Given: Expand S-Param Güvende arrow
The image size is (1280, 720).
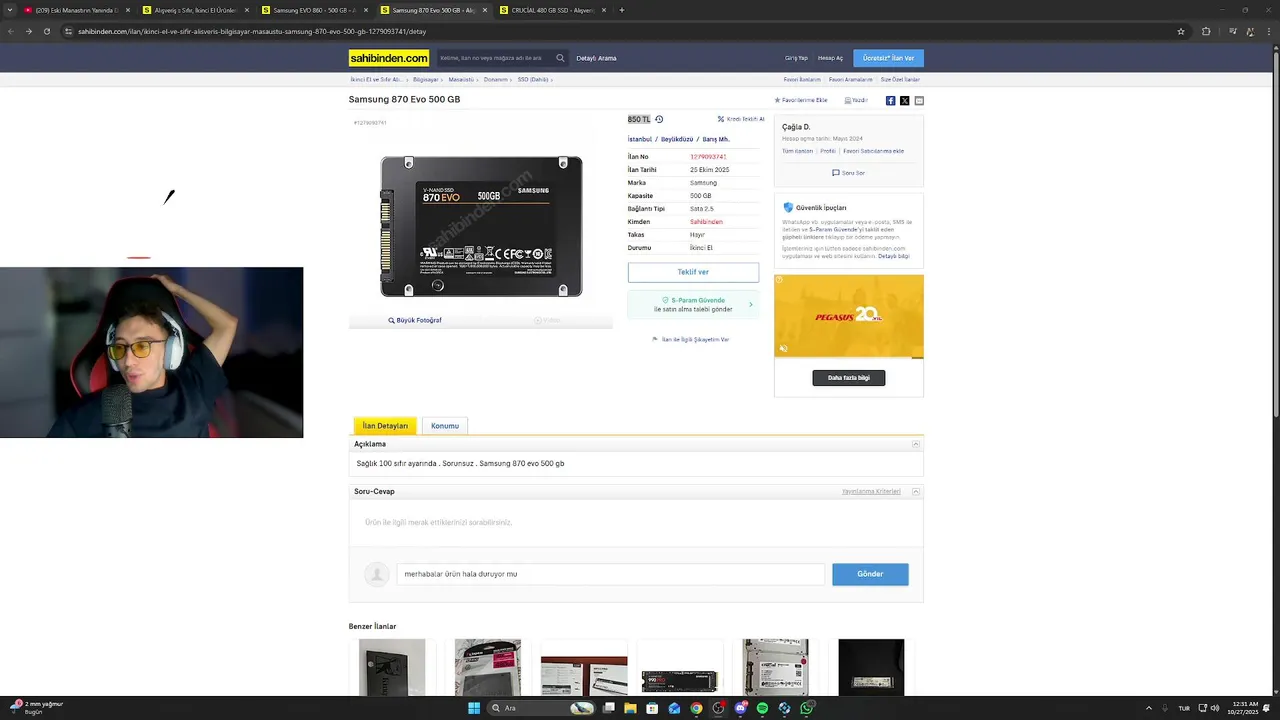Looking at the screenshot, I should (x=751, y=304).
